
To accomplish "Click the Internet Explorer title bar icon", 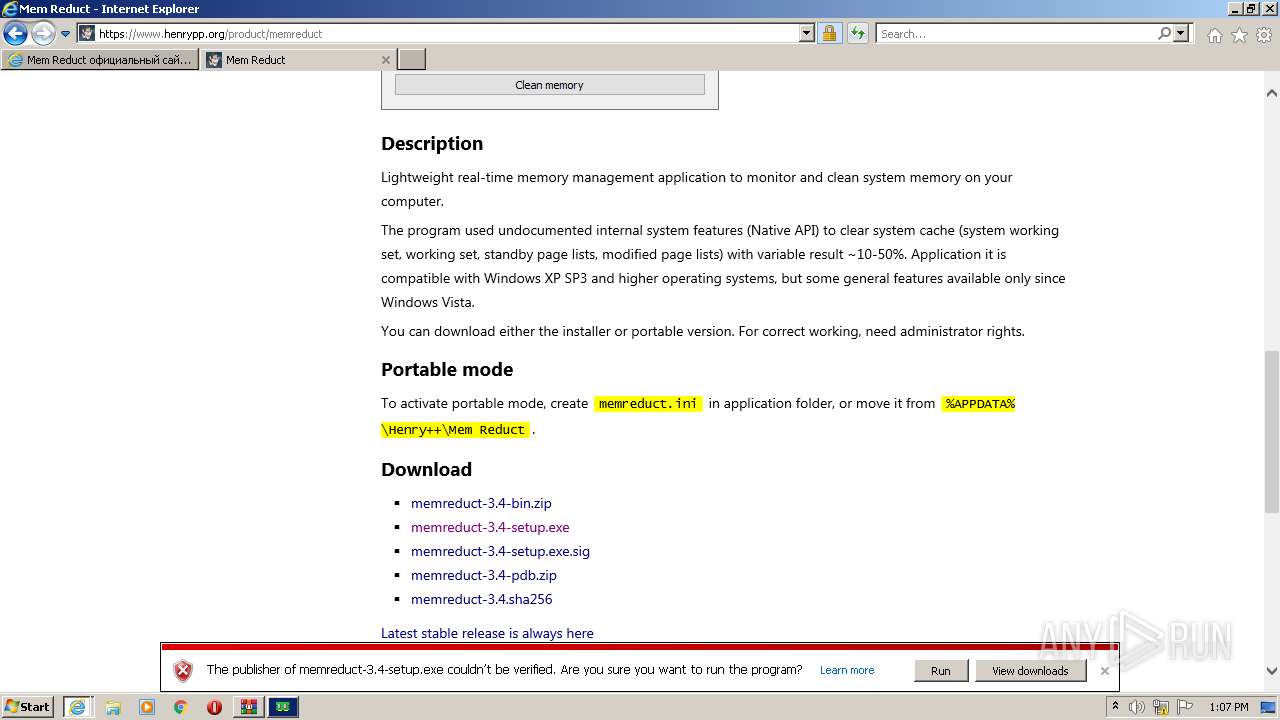I will pyautogui.click(x=10, y=9).
